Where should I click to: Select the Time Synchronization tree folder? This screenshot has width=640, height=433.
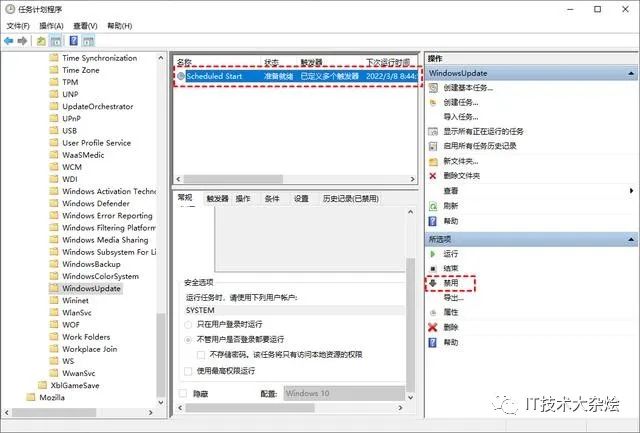[100, 58]
